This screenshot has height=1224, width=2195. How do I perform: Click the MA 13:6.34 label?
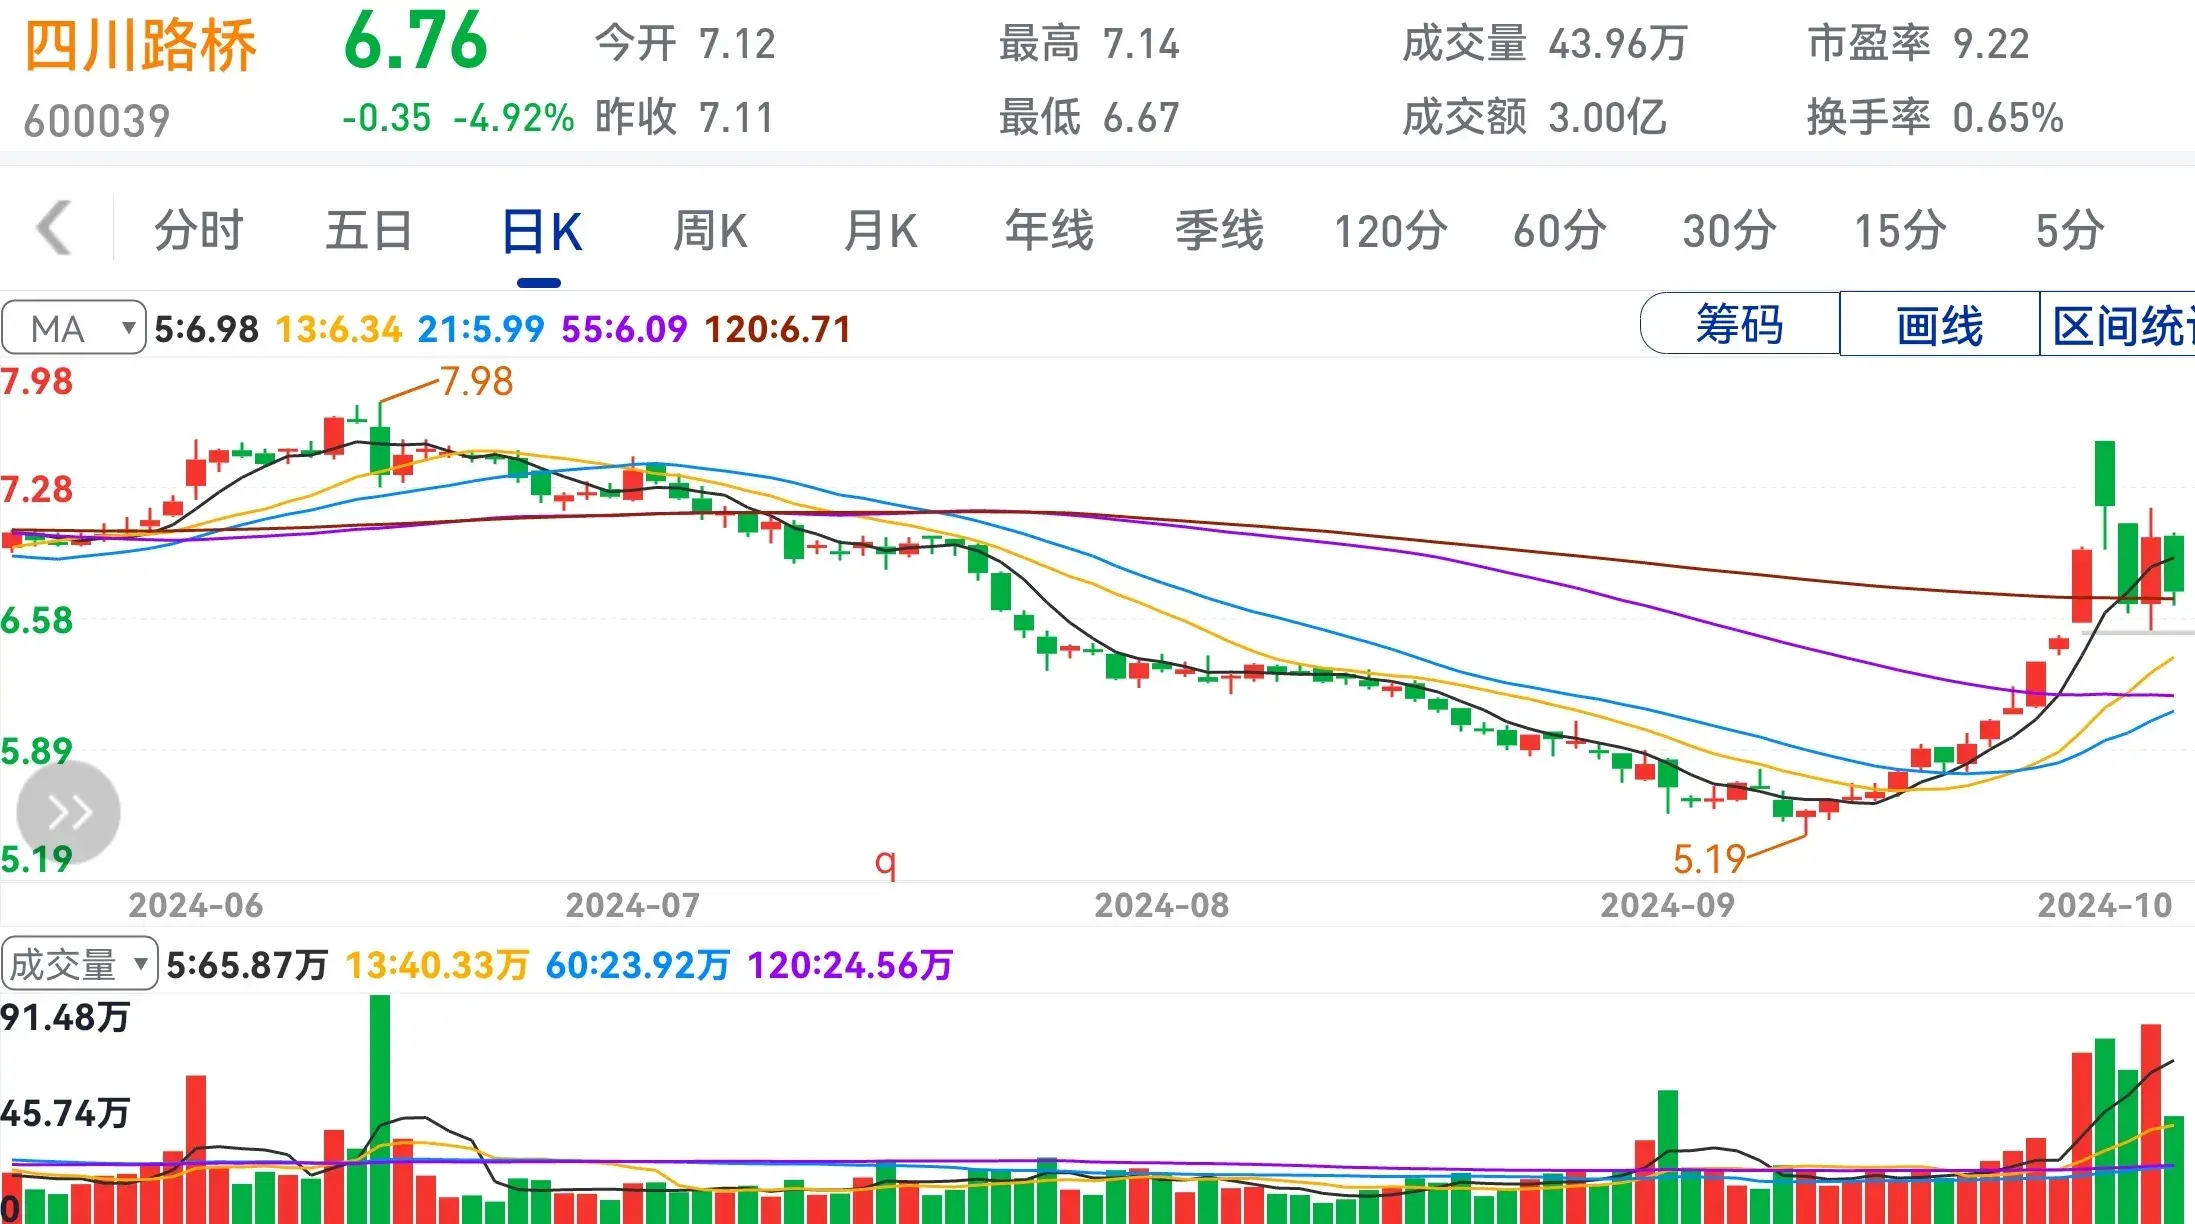[x=339, y=329]
